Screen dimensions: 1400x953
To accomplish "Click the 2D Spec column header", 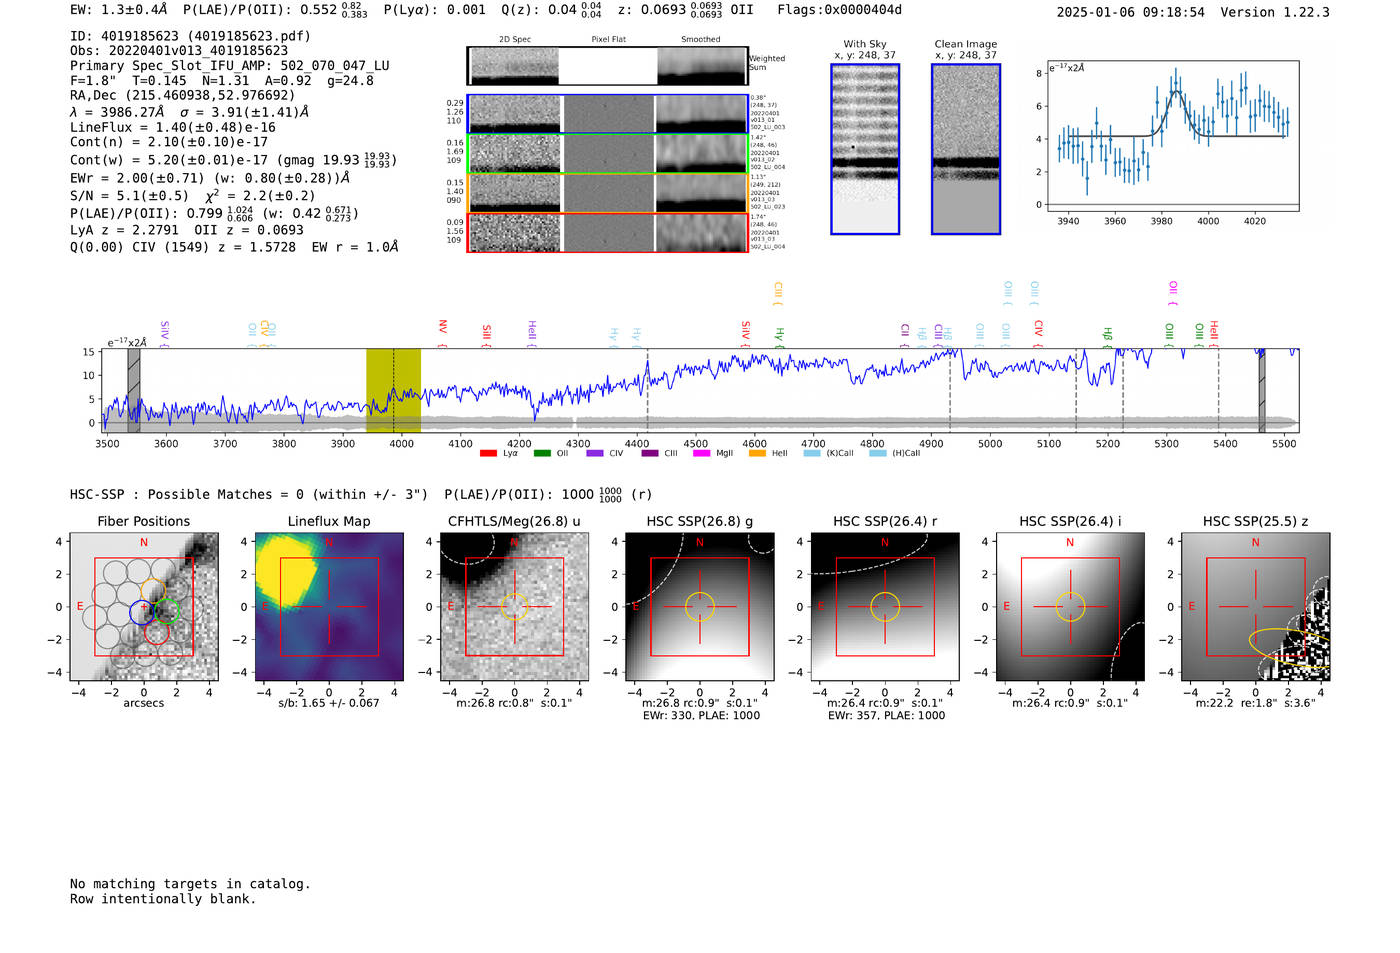I will (x=515, y=40).
